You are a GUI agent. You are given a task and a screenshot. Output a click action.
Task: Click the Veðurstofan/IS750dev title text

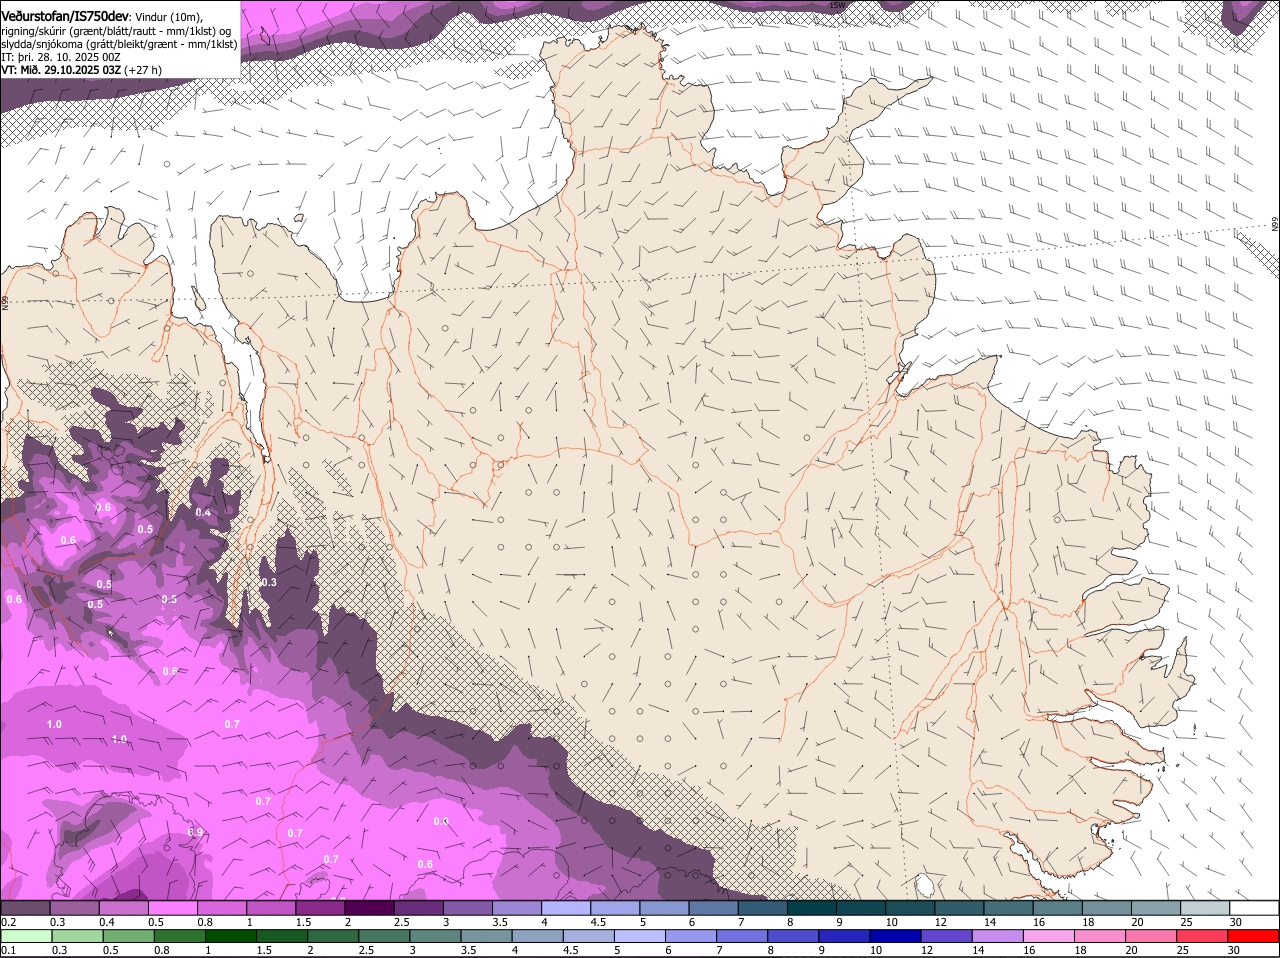point(64,16)
